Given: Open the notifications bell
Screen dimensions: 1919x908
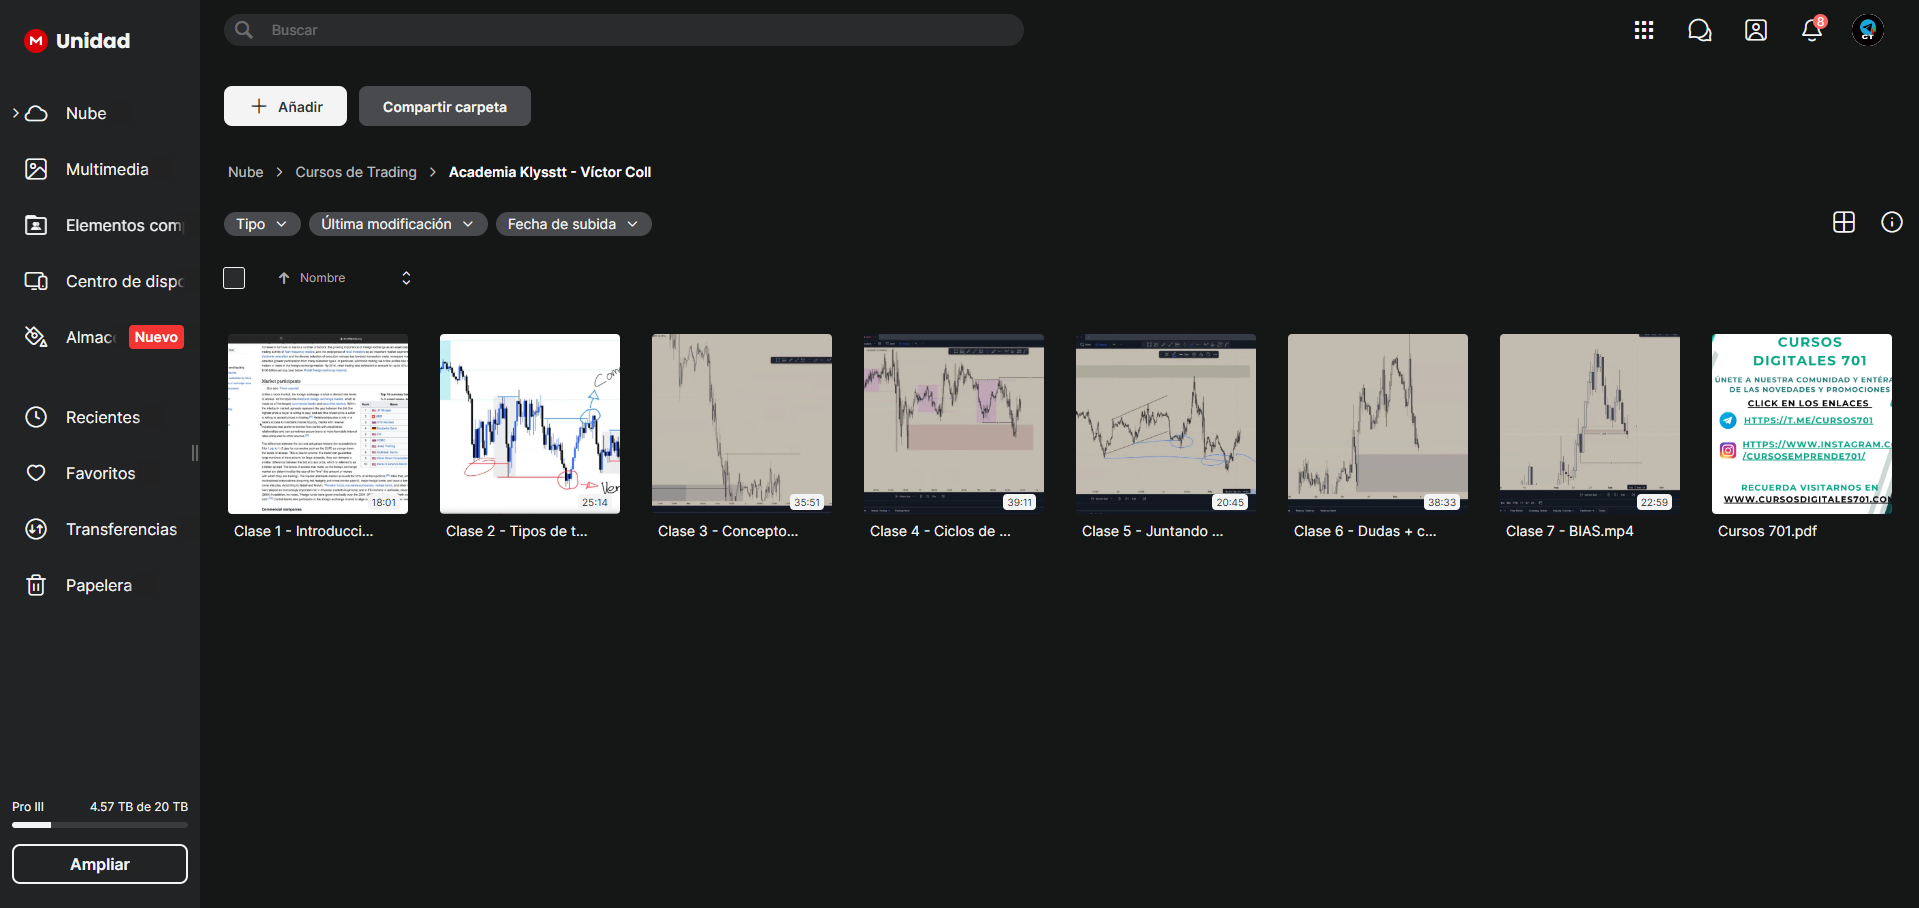Looking at the screenshot, I should [1812, 30].
